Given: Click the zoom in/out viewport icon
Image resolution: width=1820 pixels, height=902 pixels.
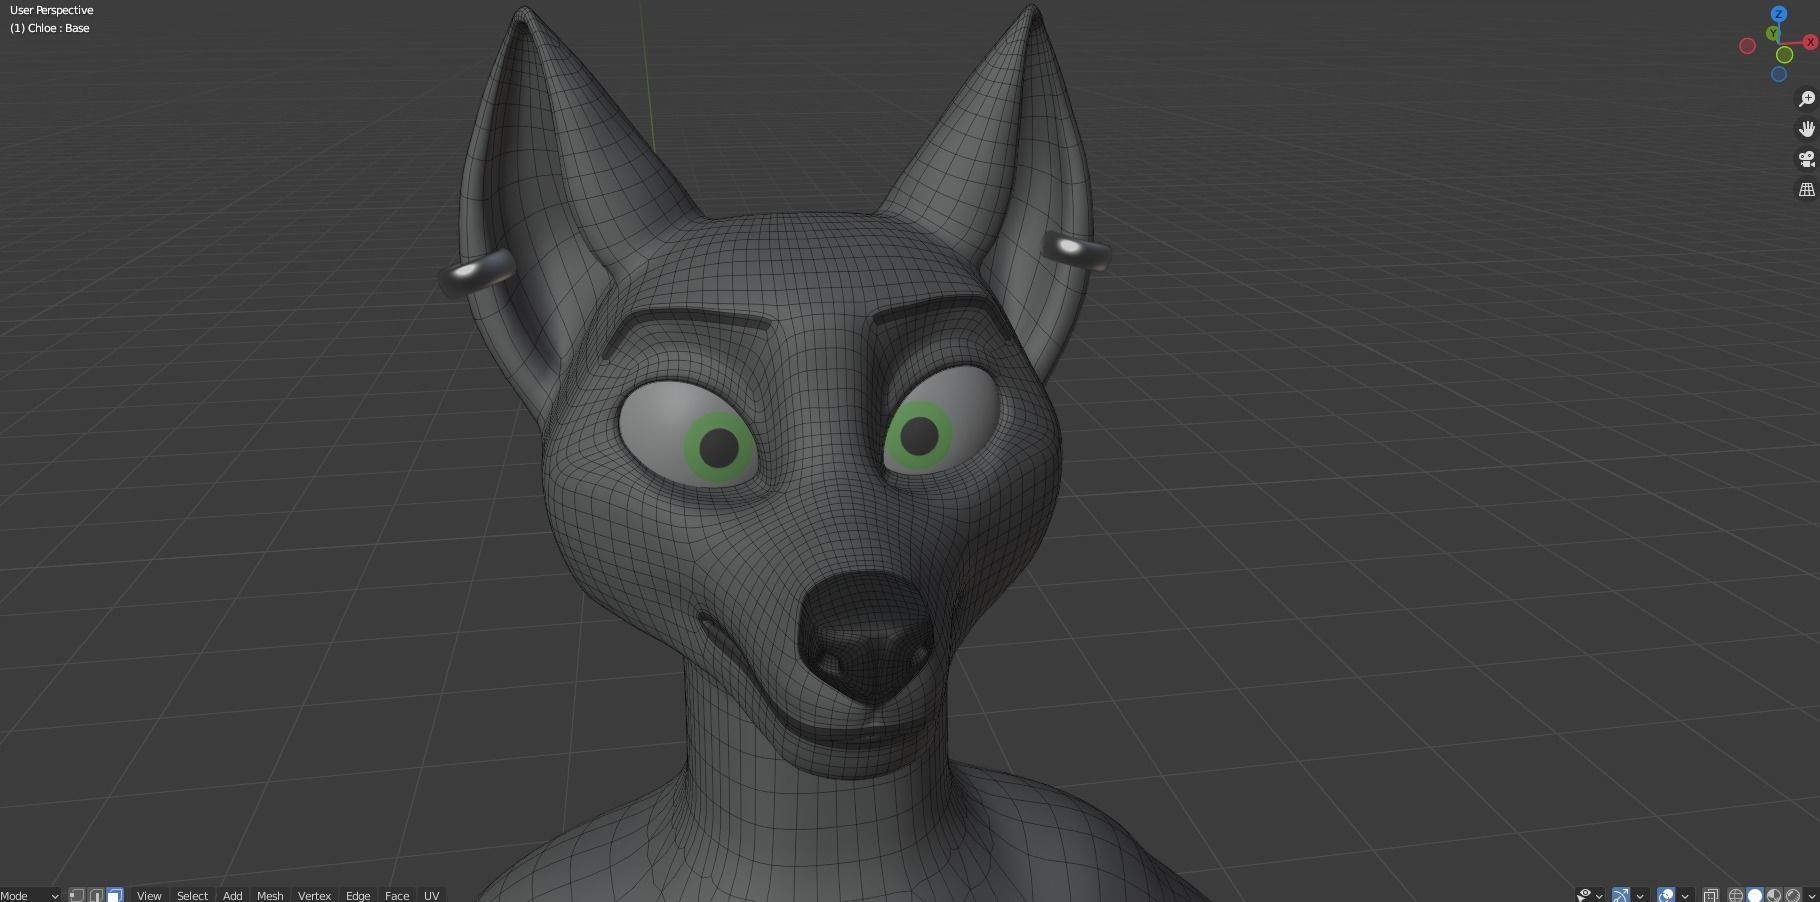Looking at the screenshot, I should pyautogui.click(x=1806, y=99).
